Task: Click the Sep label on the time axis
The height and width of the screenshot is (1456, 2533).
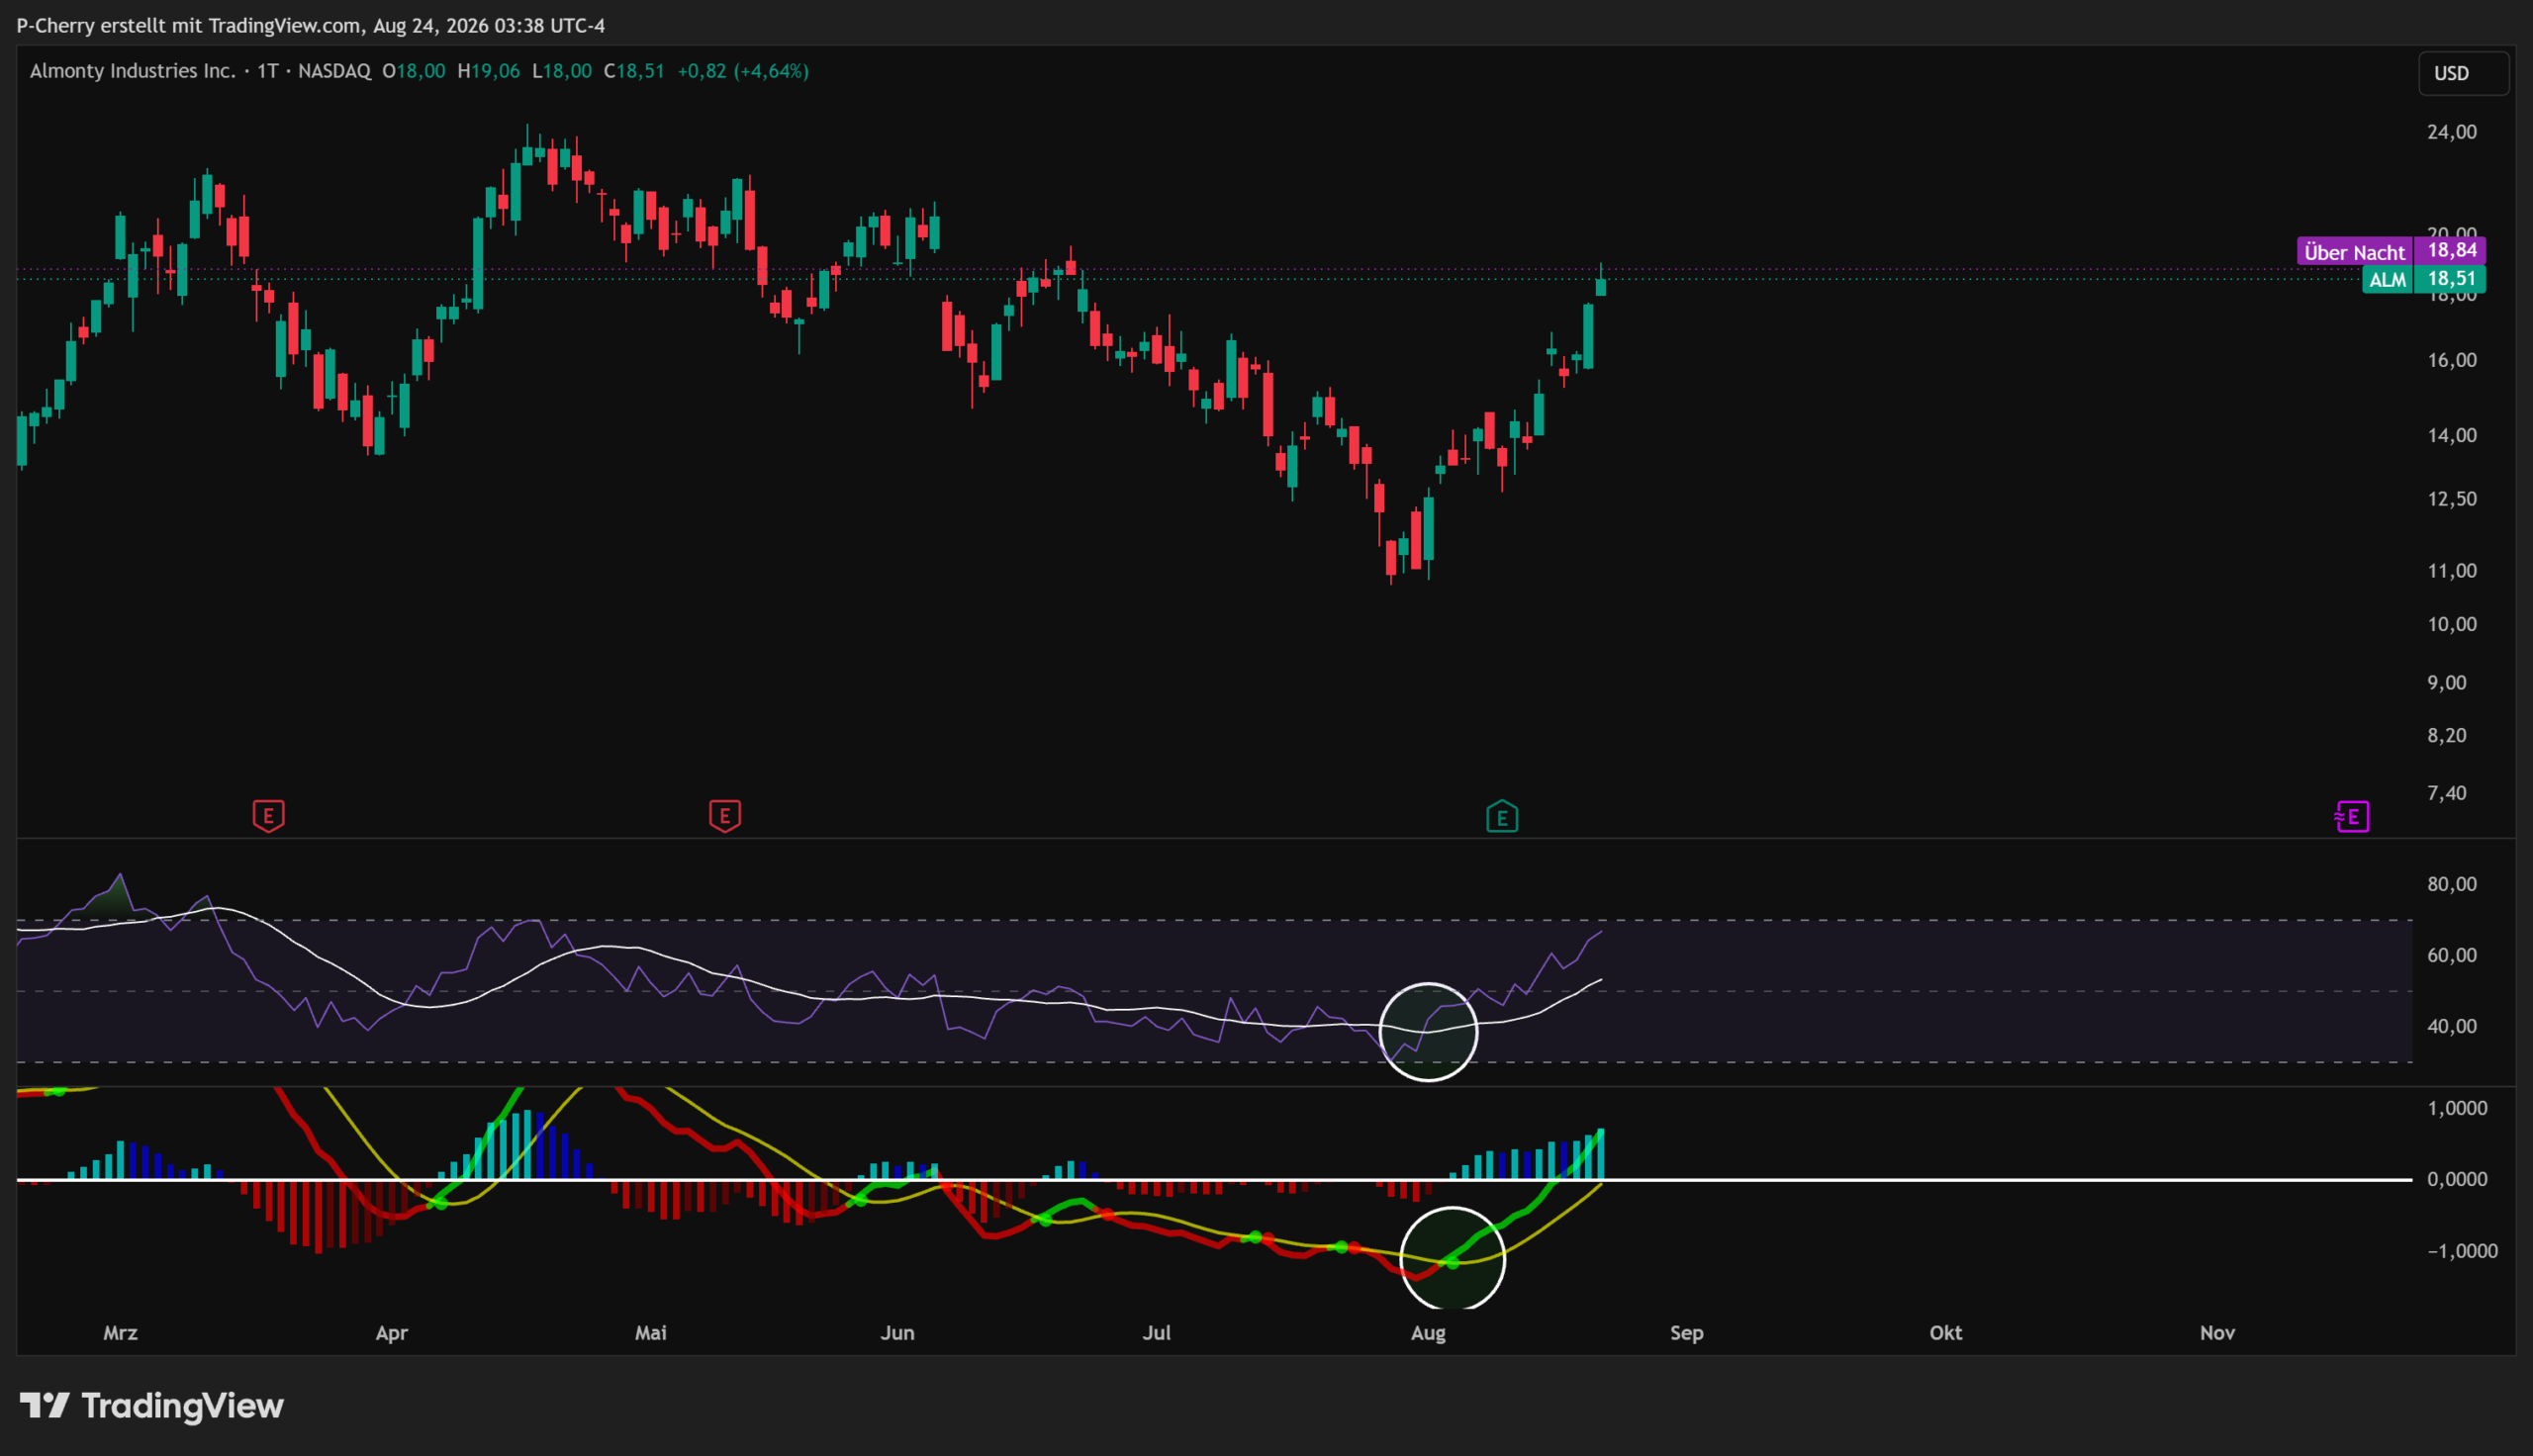Action: [x=1686, y=1333]
